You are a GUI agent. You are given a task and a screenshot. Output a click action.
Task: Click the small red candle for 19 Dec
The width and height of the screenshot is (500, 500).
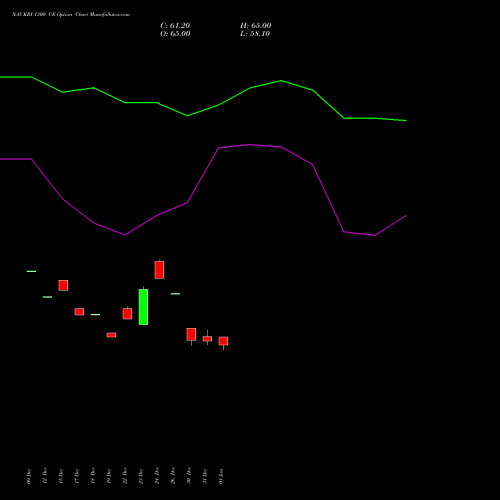tap(111, 335)
